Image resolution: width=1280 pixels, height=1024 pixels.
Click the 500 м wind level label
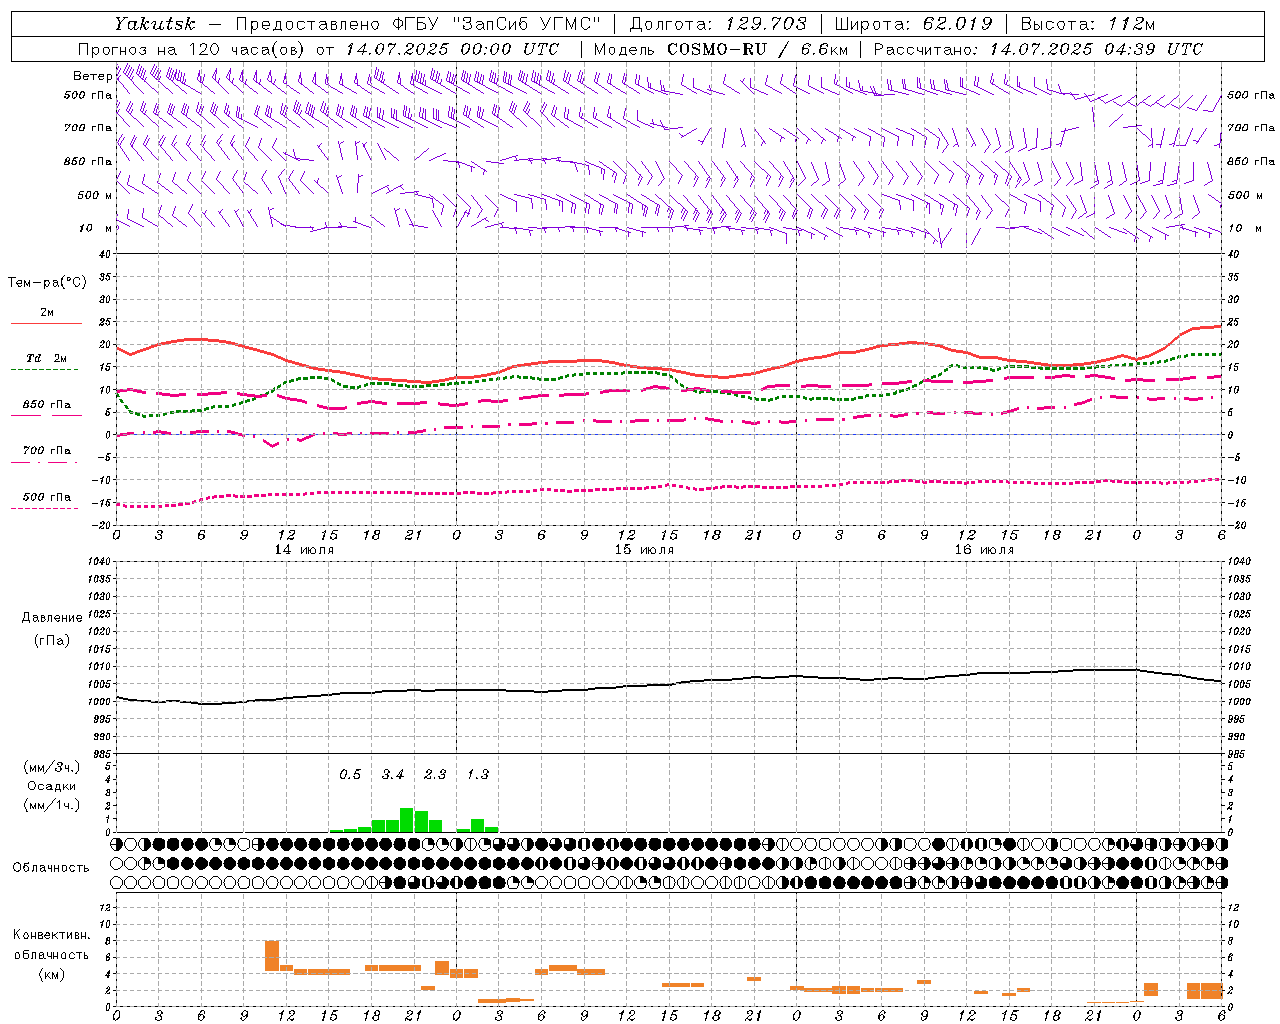[95, 195]
